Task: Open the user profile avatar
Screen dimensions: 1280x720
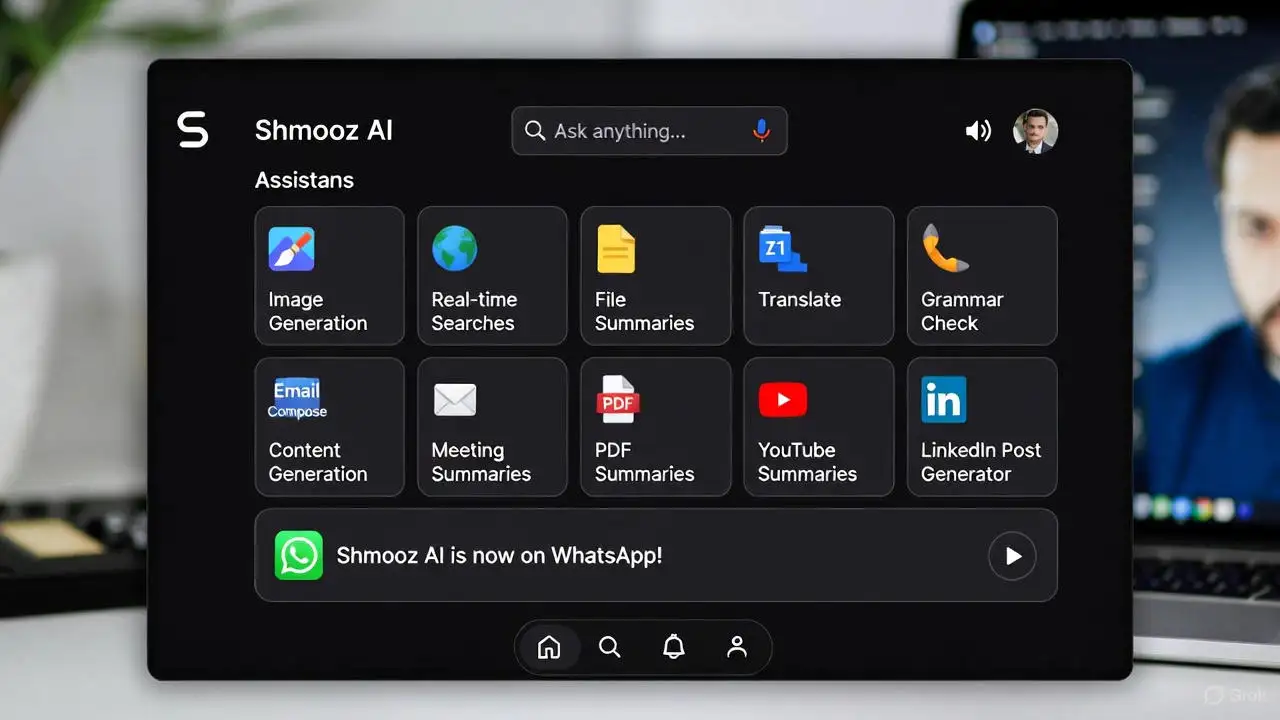Action: [x=1035, y=131]
